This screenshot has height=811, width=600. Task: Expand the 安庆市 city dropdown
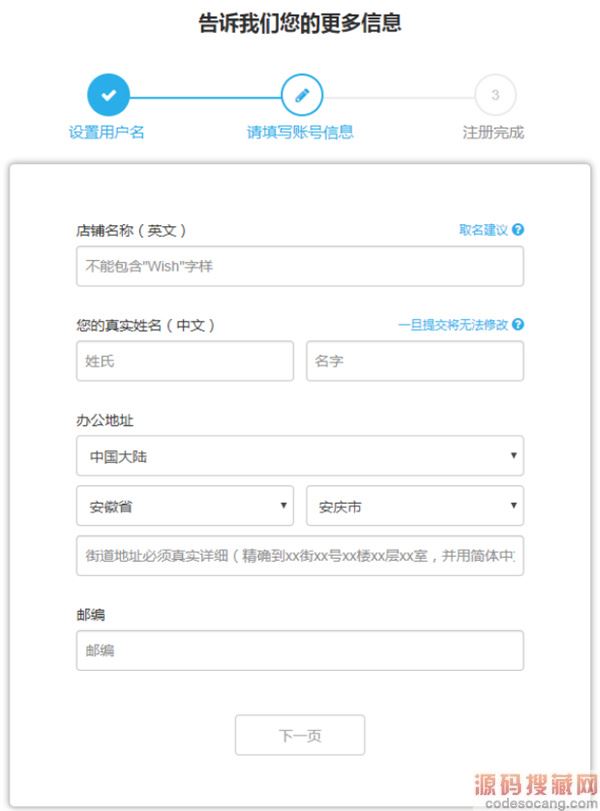[415, 505]
